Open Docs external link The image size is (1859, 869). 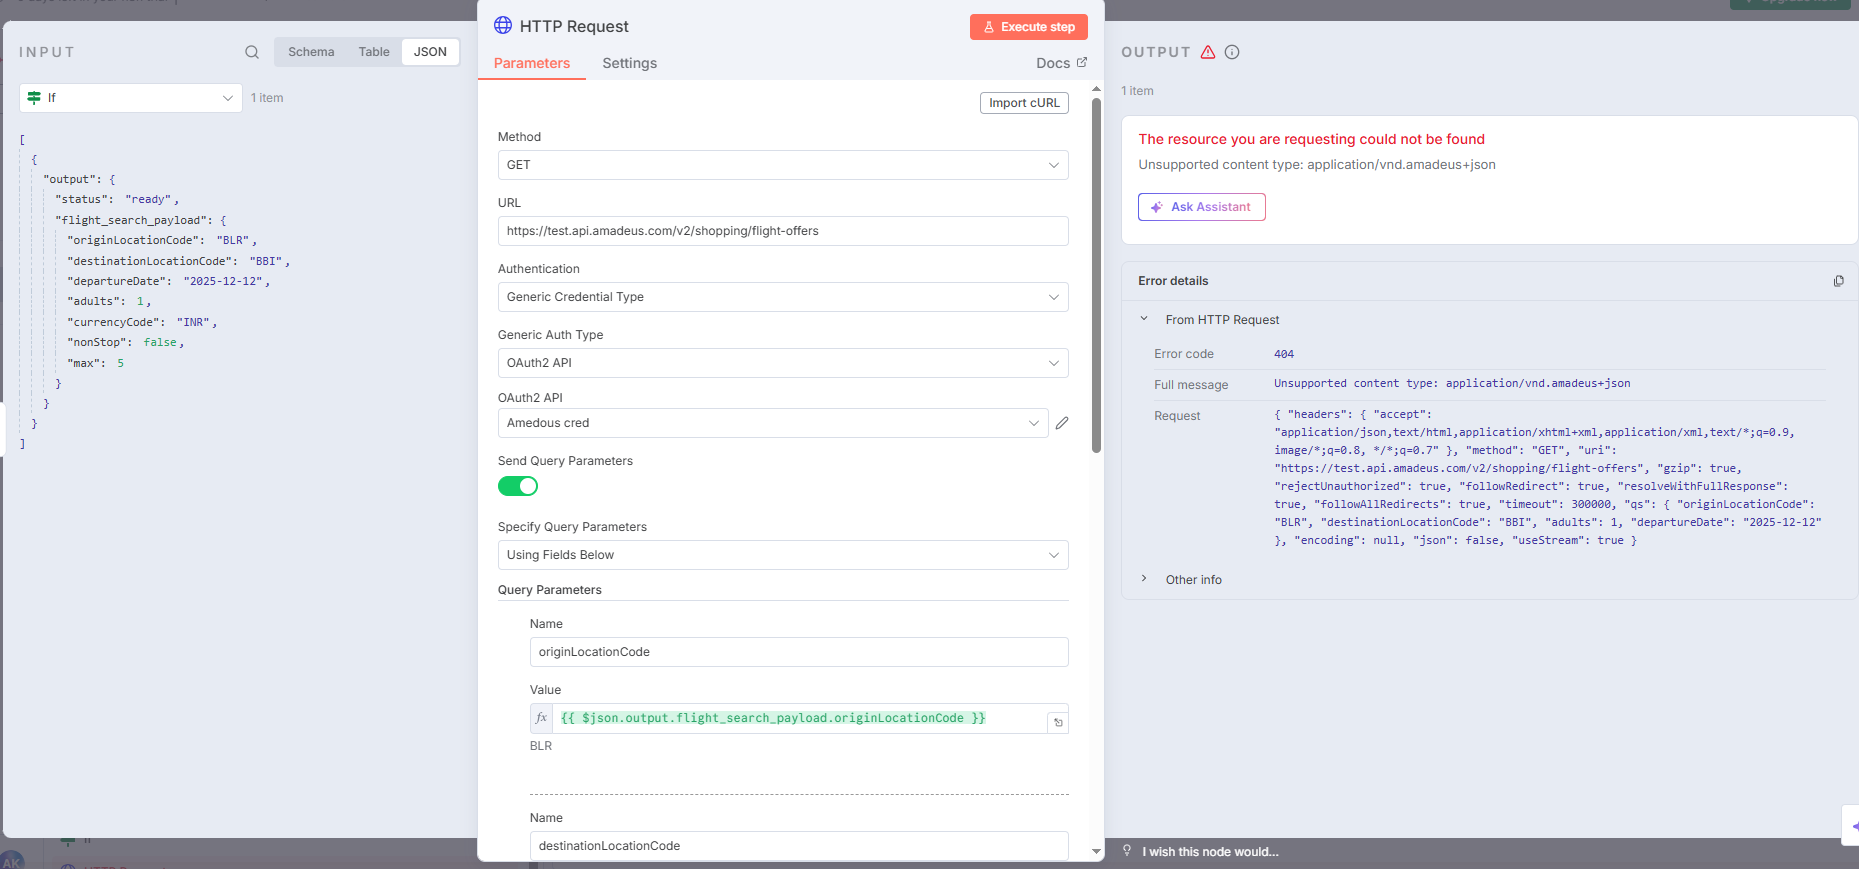(1061, 63)
